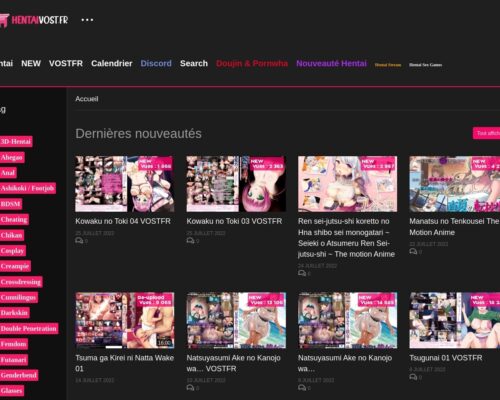Click the Manatsu no Tenkousei title link
The width and height of the screenshot is (500, 400).
(x=454, y=227)
